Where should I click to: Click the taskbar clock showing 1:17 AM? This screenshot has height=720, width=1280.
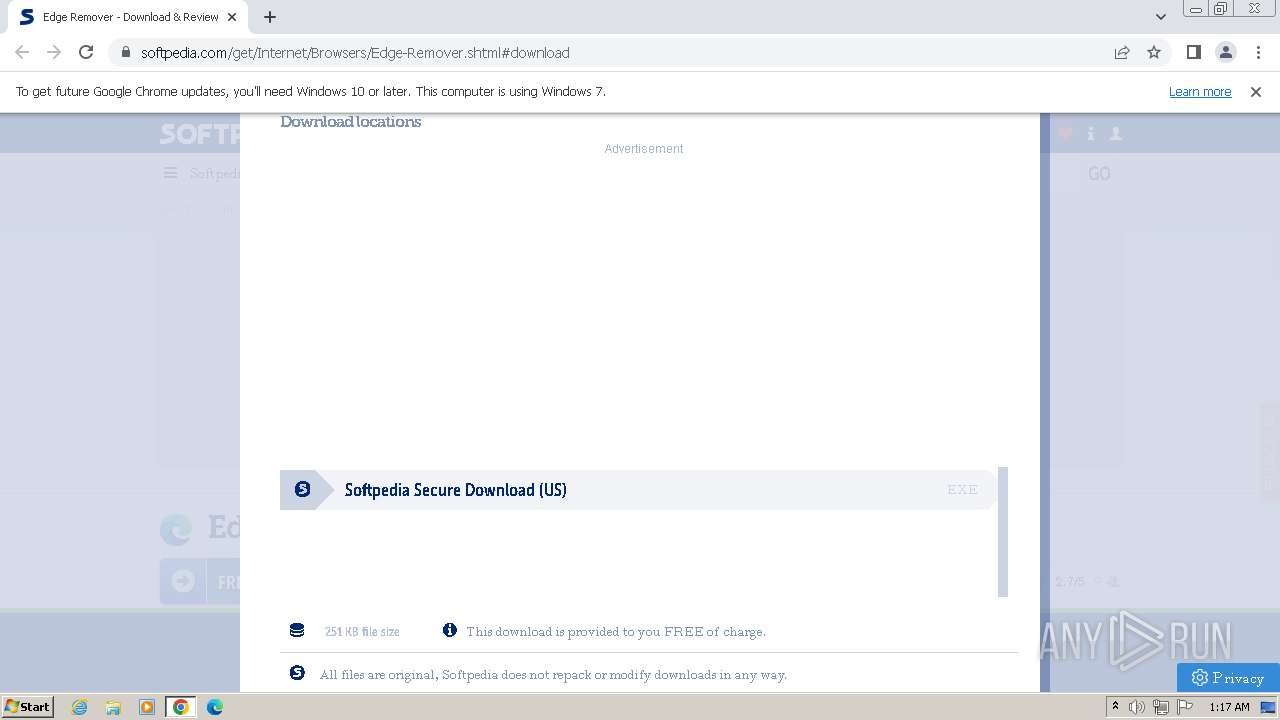1229,707
